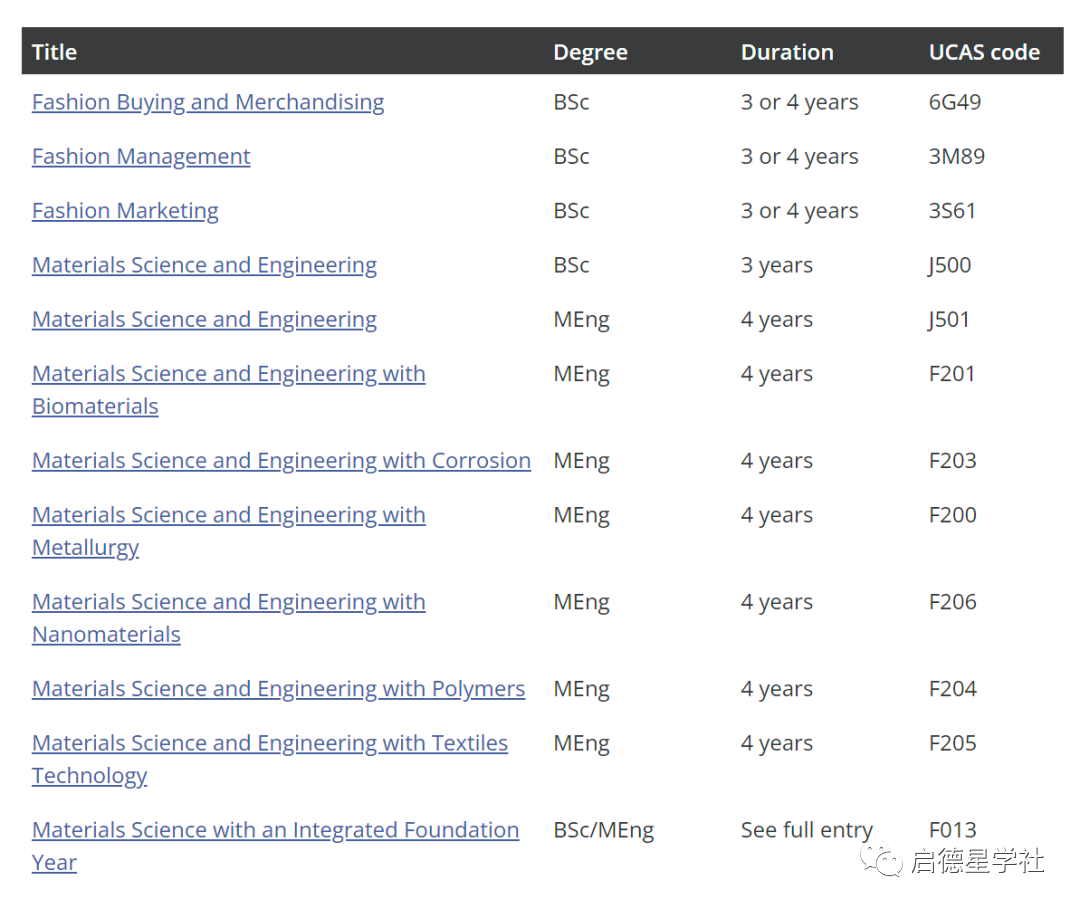Screen dimensions: 1080x909
Task: Click the Degree column header
Action: (590, 52)
